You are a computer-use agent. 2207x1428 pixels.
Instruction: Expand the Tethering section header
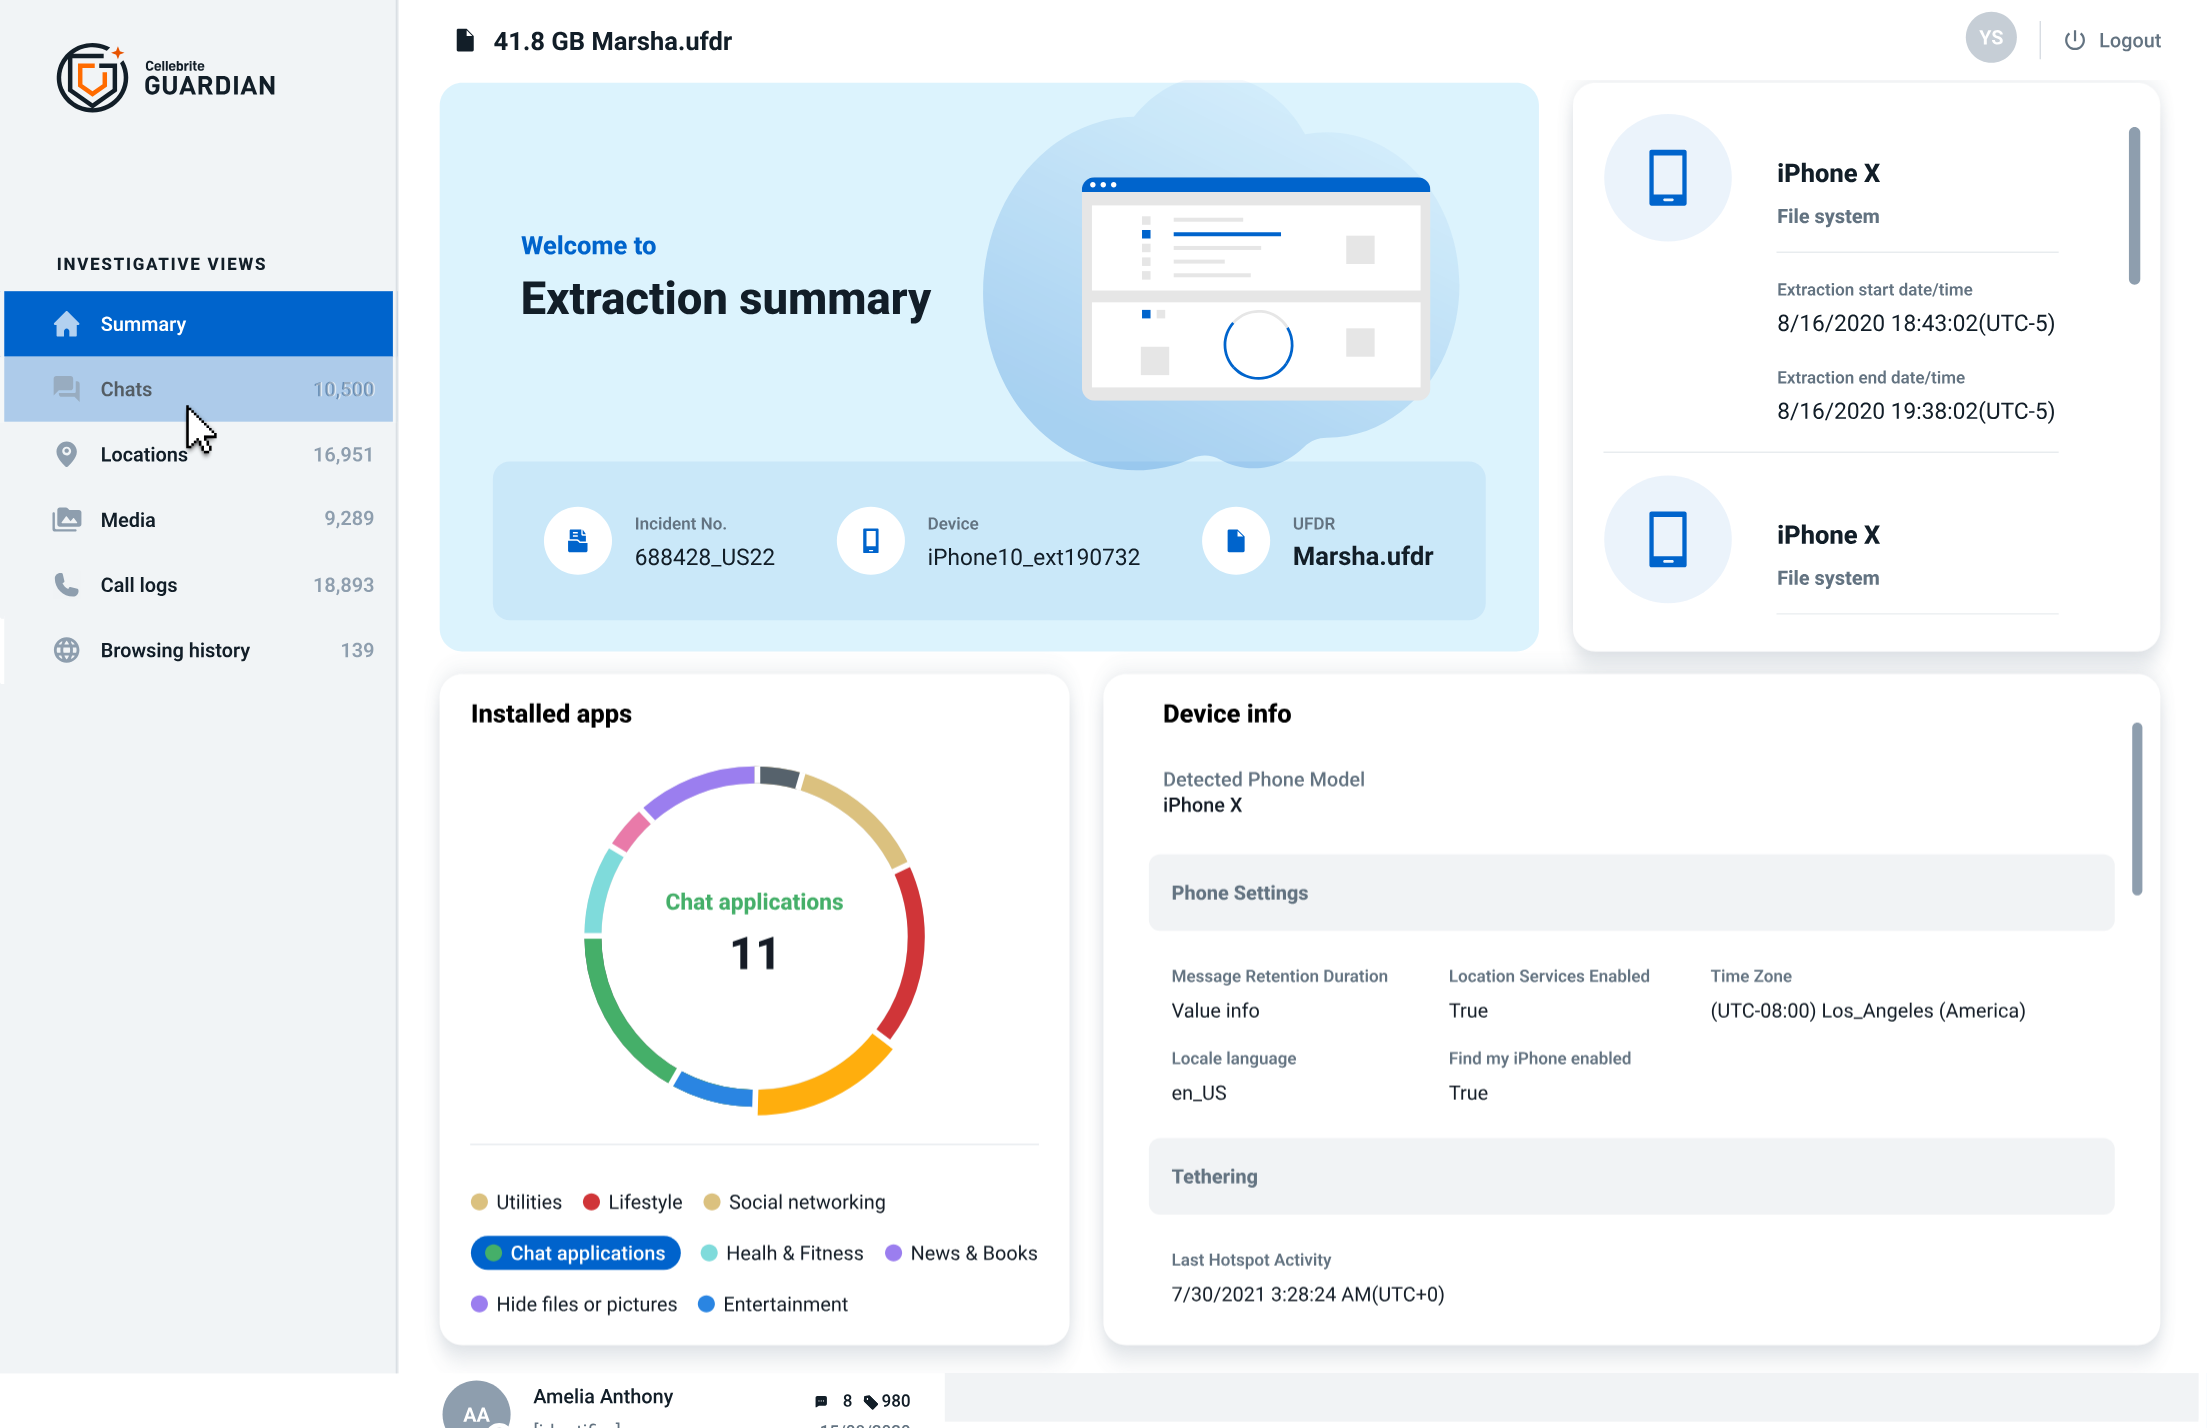coord(1631,1177)
